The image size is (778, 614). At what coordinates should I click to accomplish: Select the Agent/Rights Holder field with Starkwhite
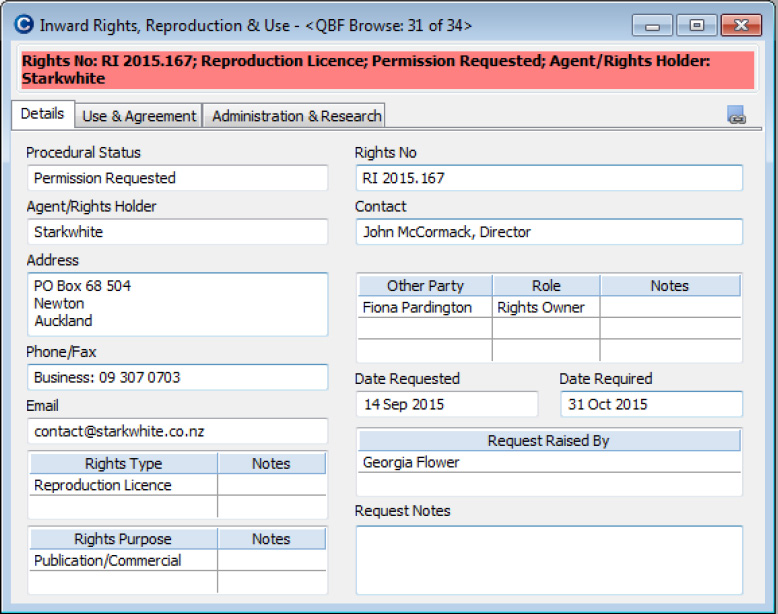178,232
